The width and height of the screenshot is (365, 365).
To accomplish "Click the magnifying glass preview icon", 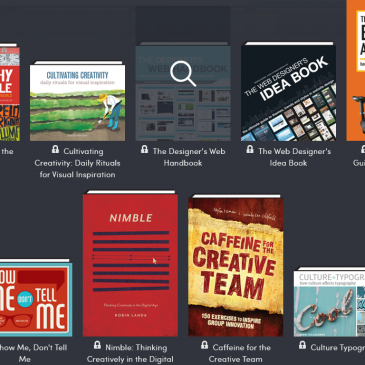I will [x=183, y=74].
